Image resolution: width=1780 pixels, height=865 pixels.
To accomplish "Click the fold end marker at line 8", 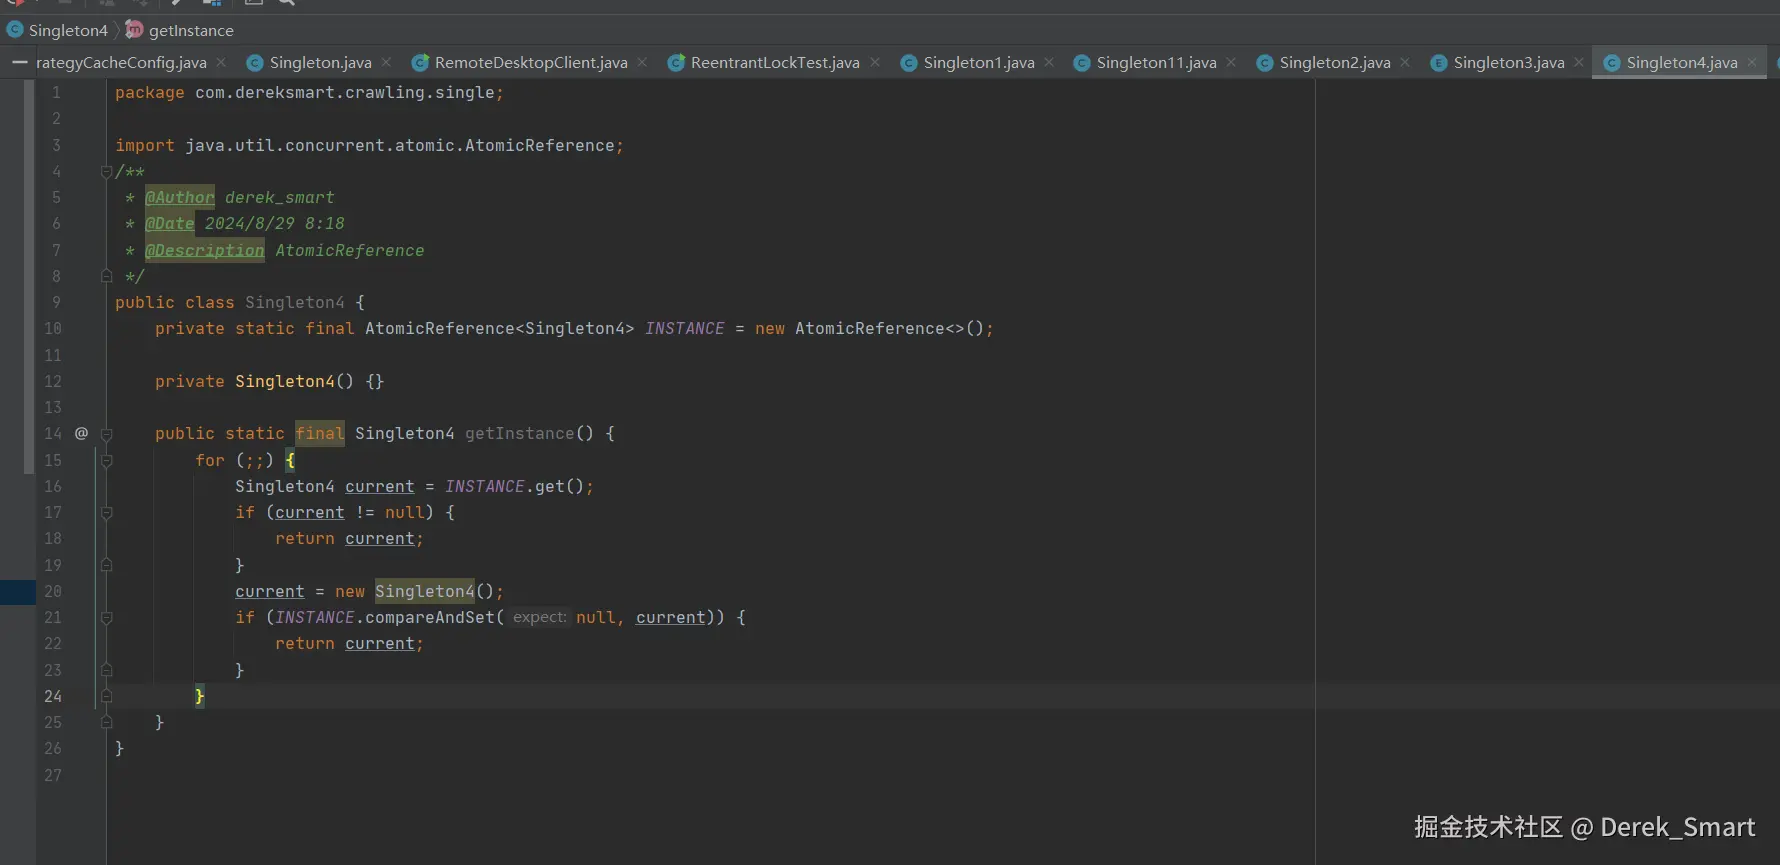I will (x=106, y=276).
